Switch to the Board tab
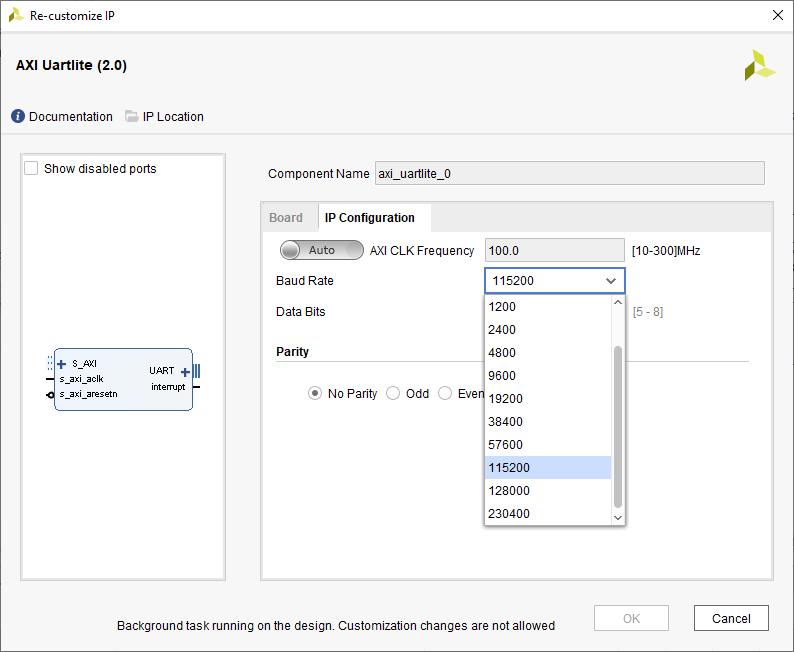The image size is (794, 652). (286, 218)
